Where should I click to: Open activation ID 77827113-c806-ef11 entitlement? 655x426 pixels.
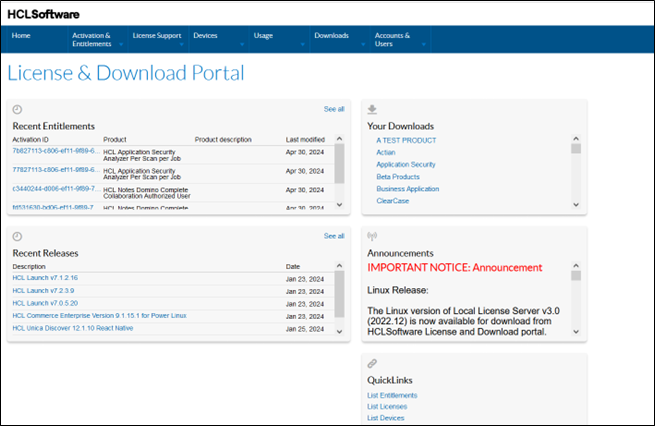(56, 170)
